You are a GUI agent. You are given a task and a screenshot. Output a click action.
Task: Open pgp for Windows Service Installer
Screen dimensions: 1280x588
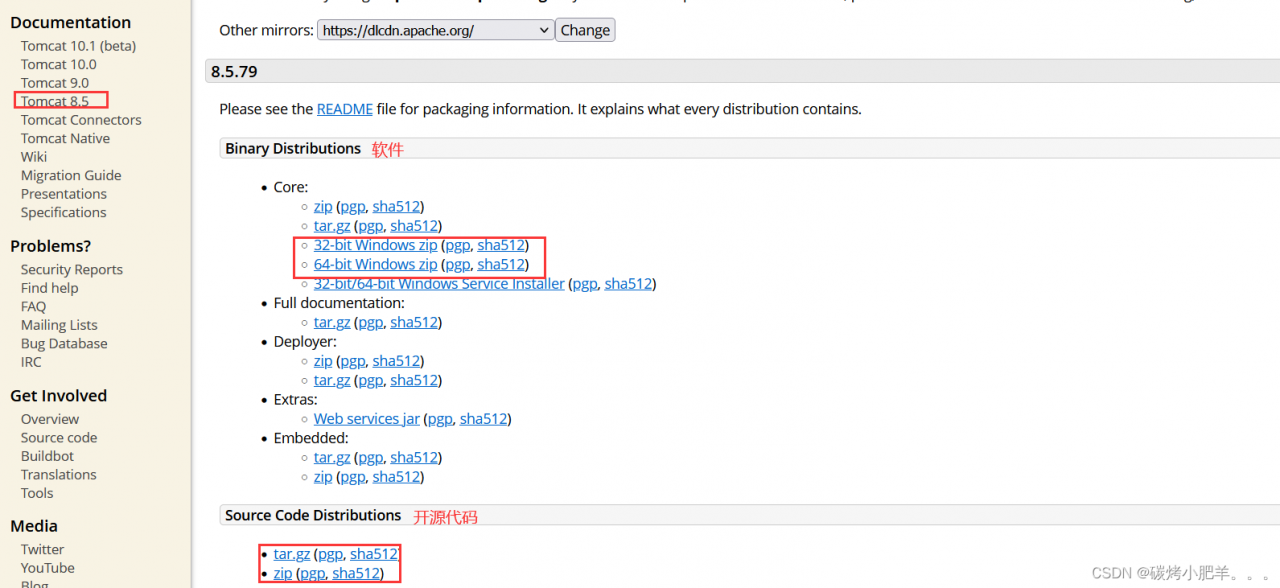(x=585, y=284)
